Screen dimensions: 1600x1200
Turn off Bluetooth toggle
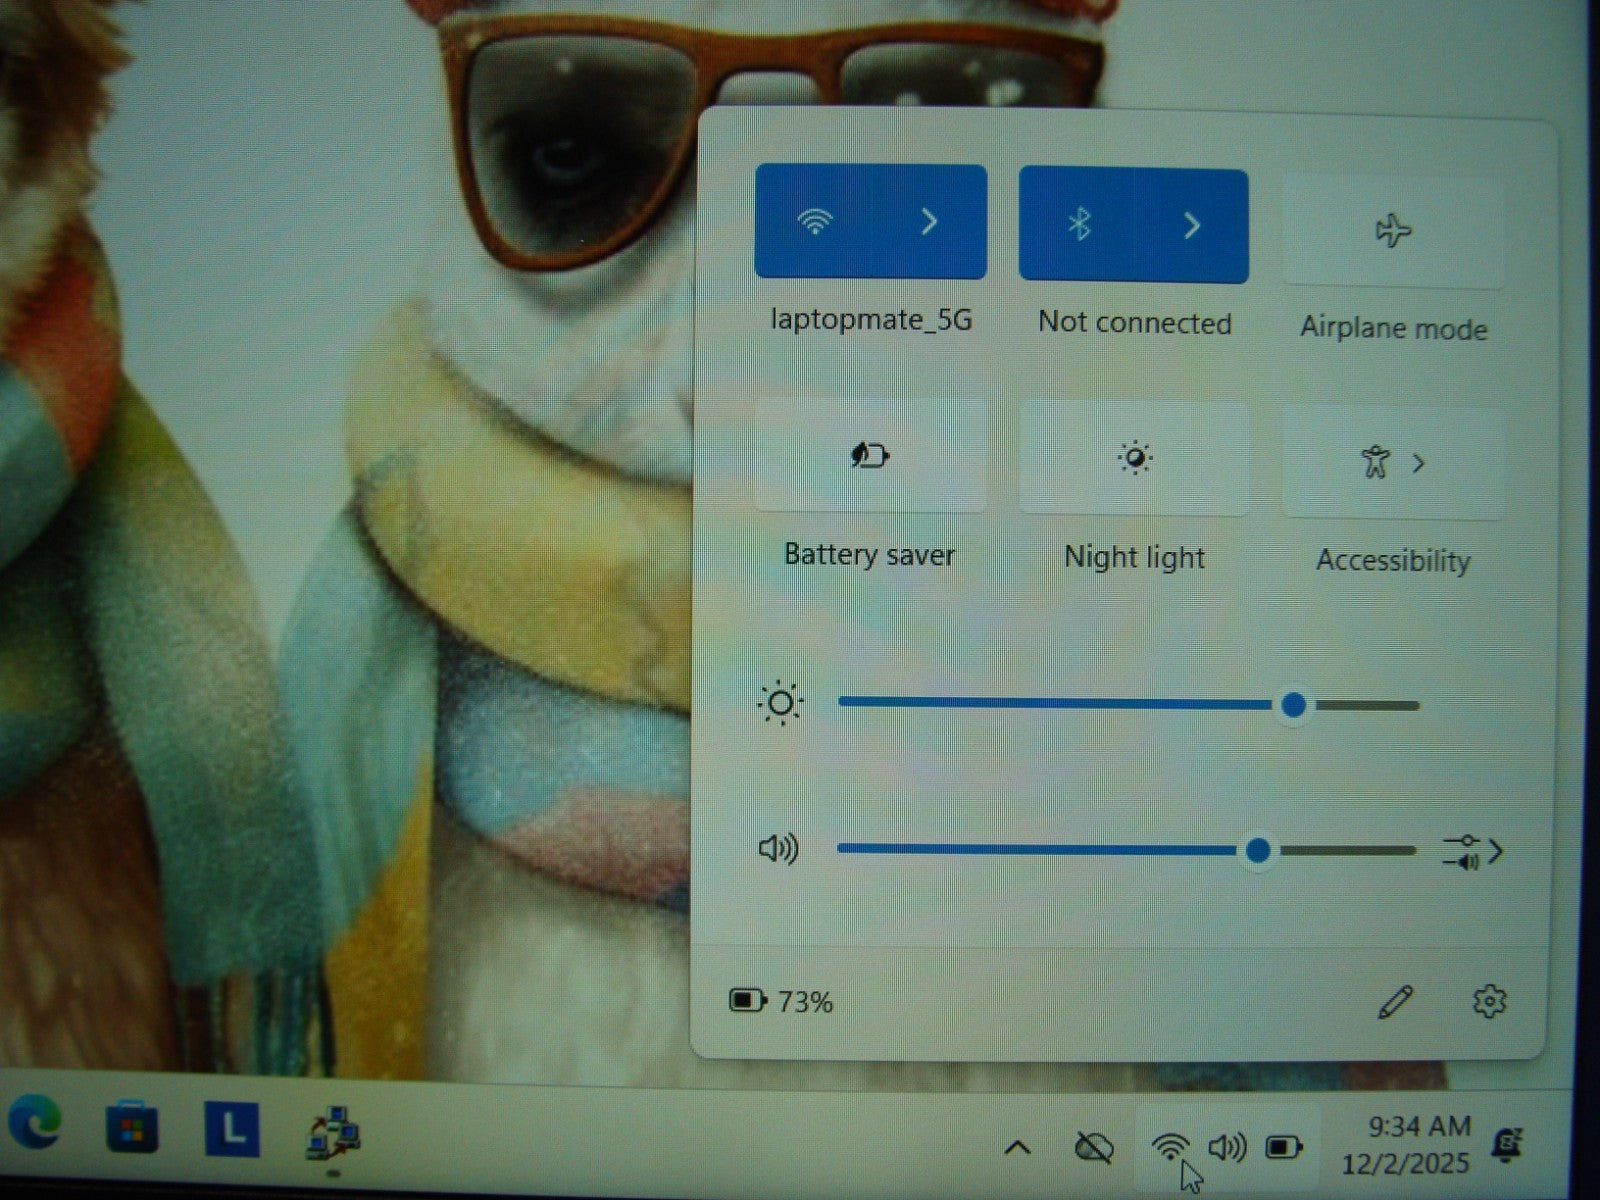[x=1078, y=225]
